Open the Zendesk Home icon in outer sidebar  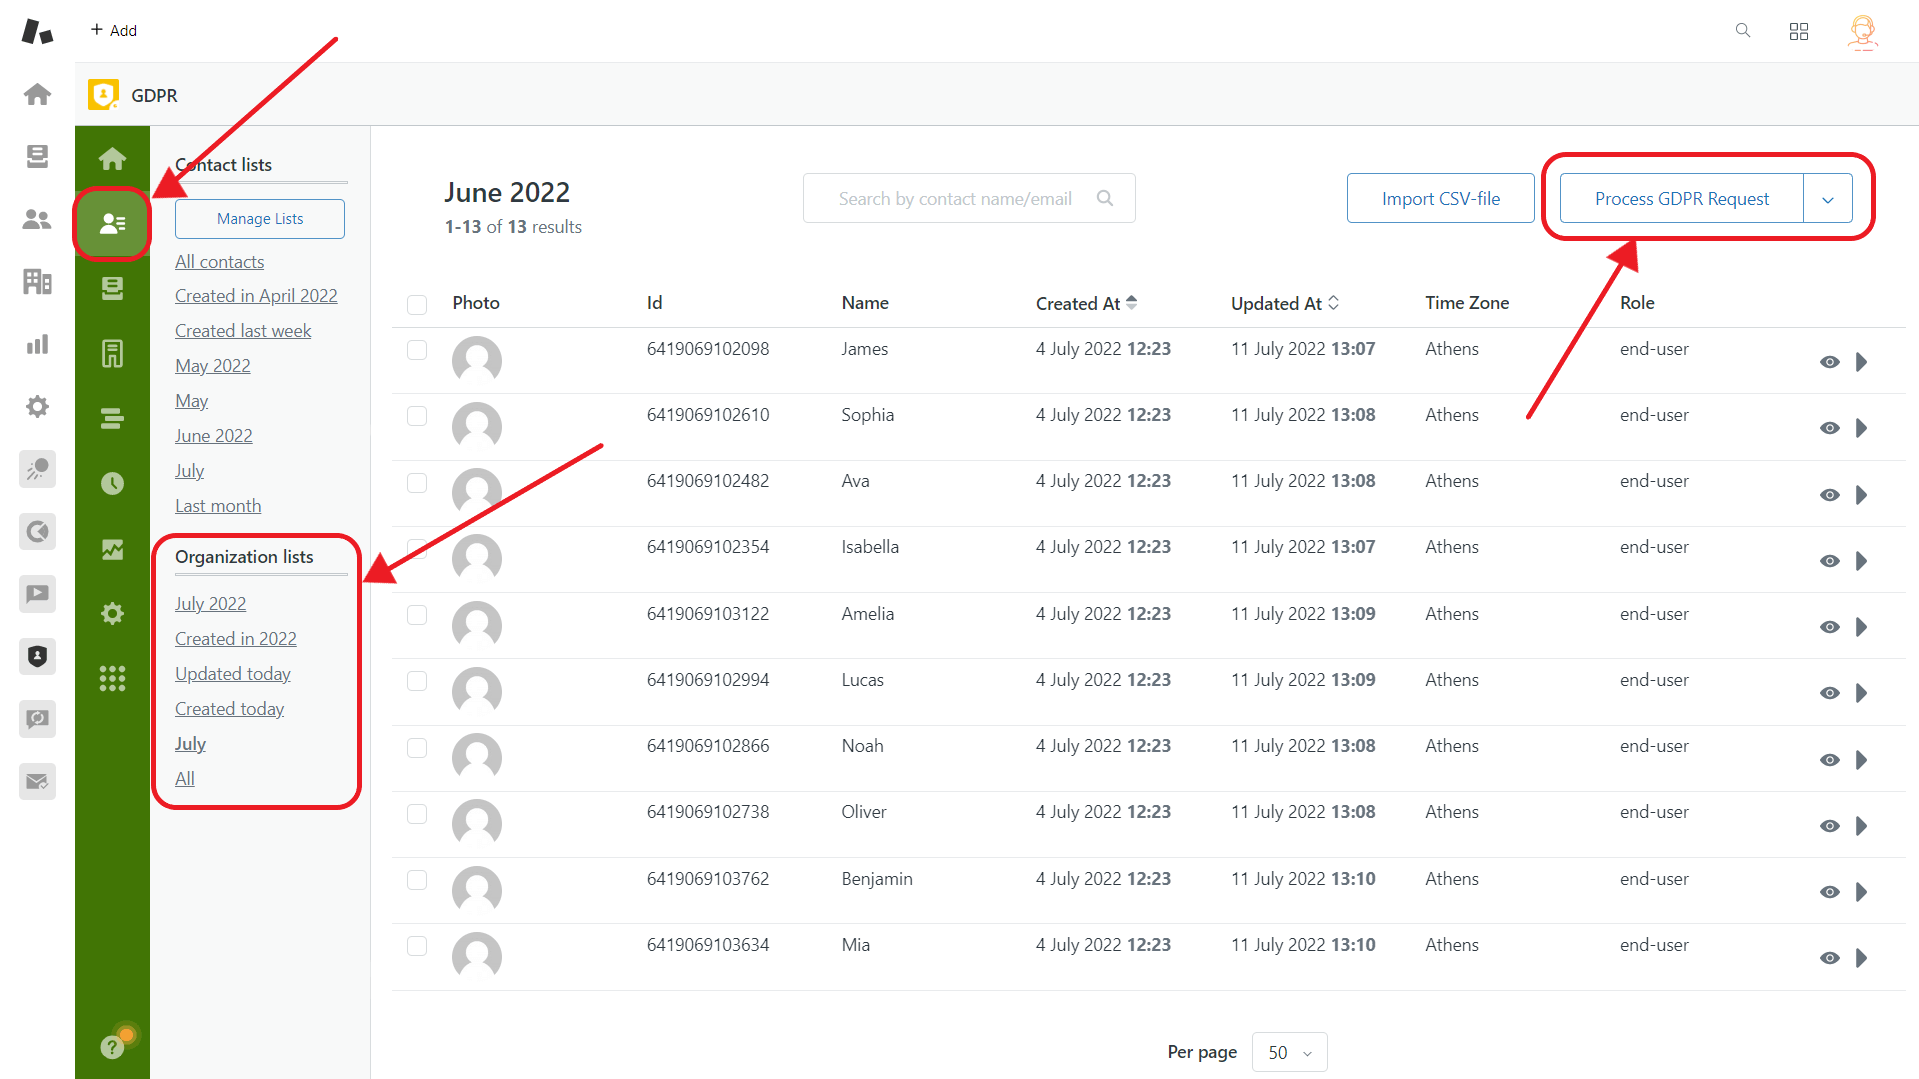click(x=37, y=94)
